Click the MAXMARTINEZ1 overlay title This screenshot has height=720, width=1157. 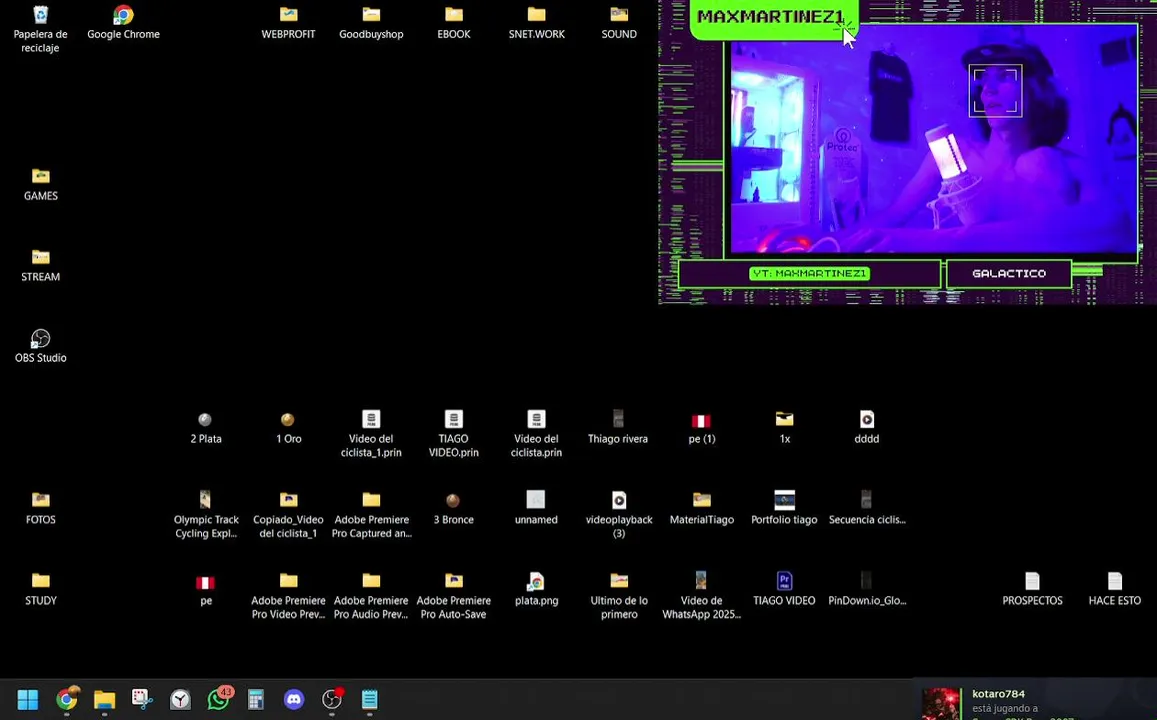[x=770, y=16]
